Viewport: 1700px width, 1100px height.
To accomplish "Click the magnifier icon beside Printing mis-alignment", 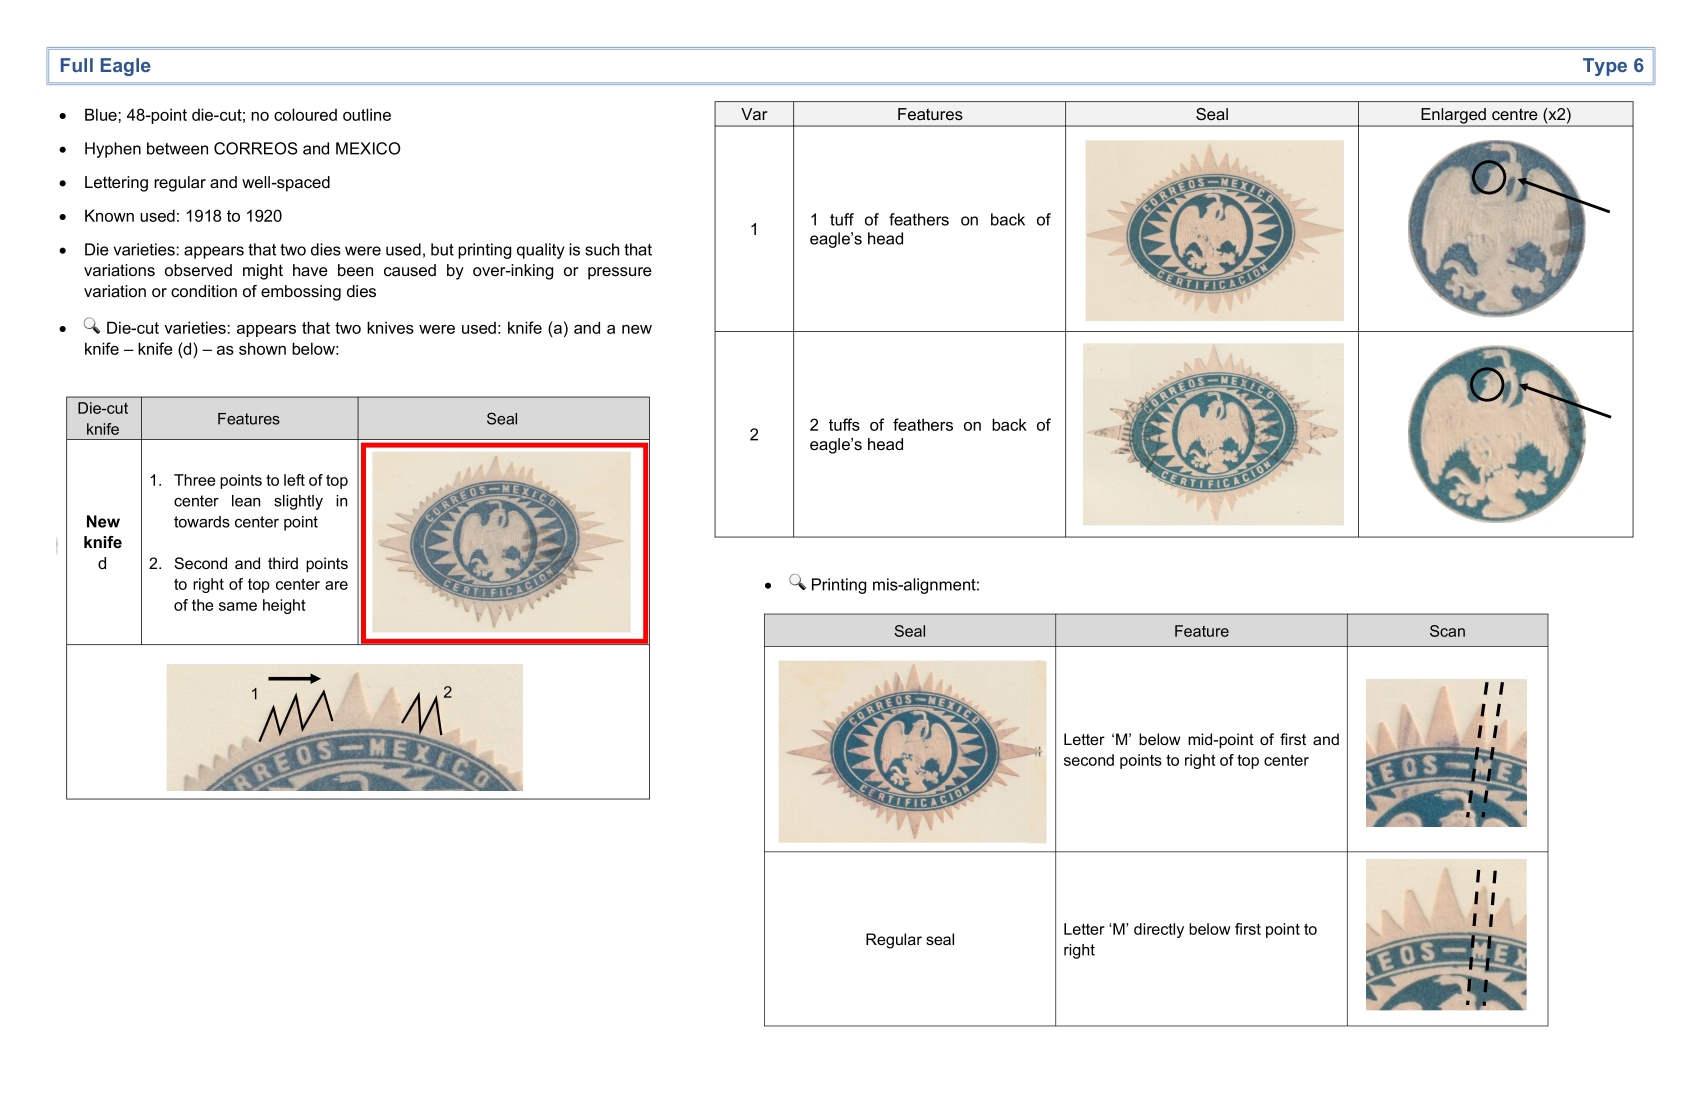I will pos(797,582).
